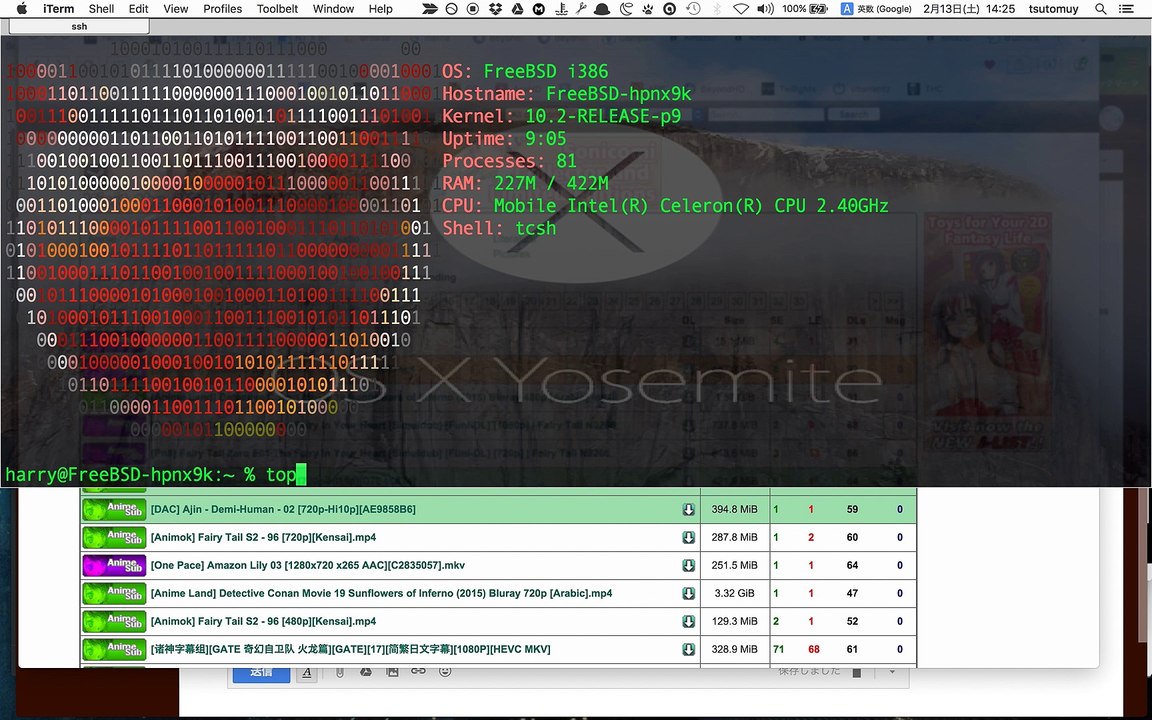Click the 251.5 MiB size cell
This screenshot has height=720, width=1152.
tap(734, 565)
